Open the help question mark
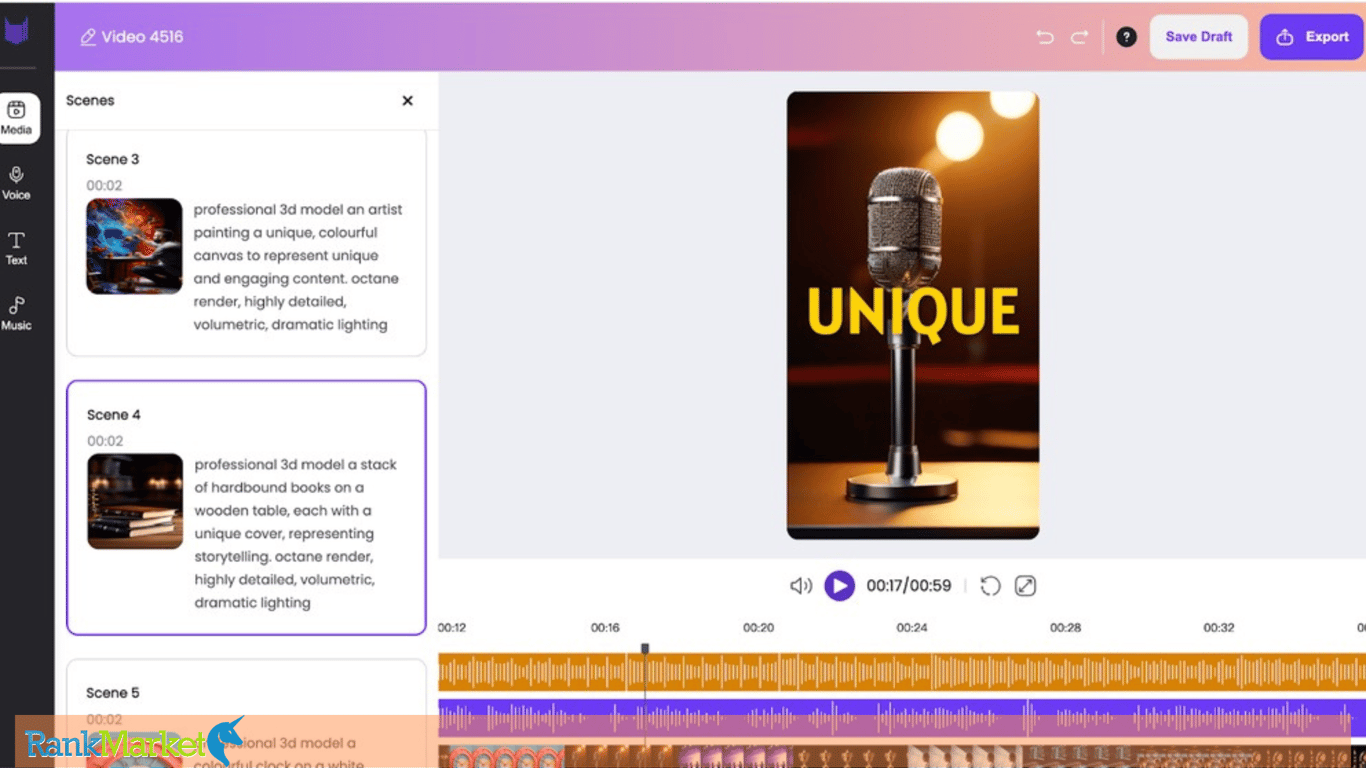 pyautogui.click(x=1126, y=37)
